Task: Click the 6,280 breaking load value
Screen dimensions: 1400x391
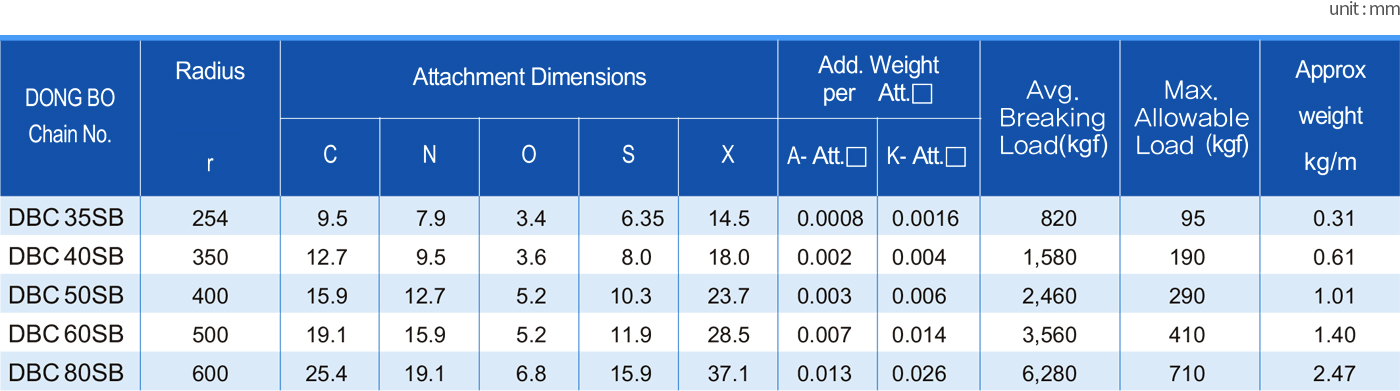Action: (x=1051, y=374)
